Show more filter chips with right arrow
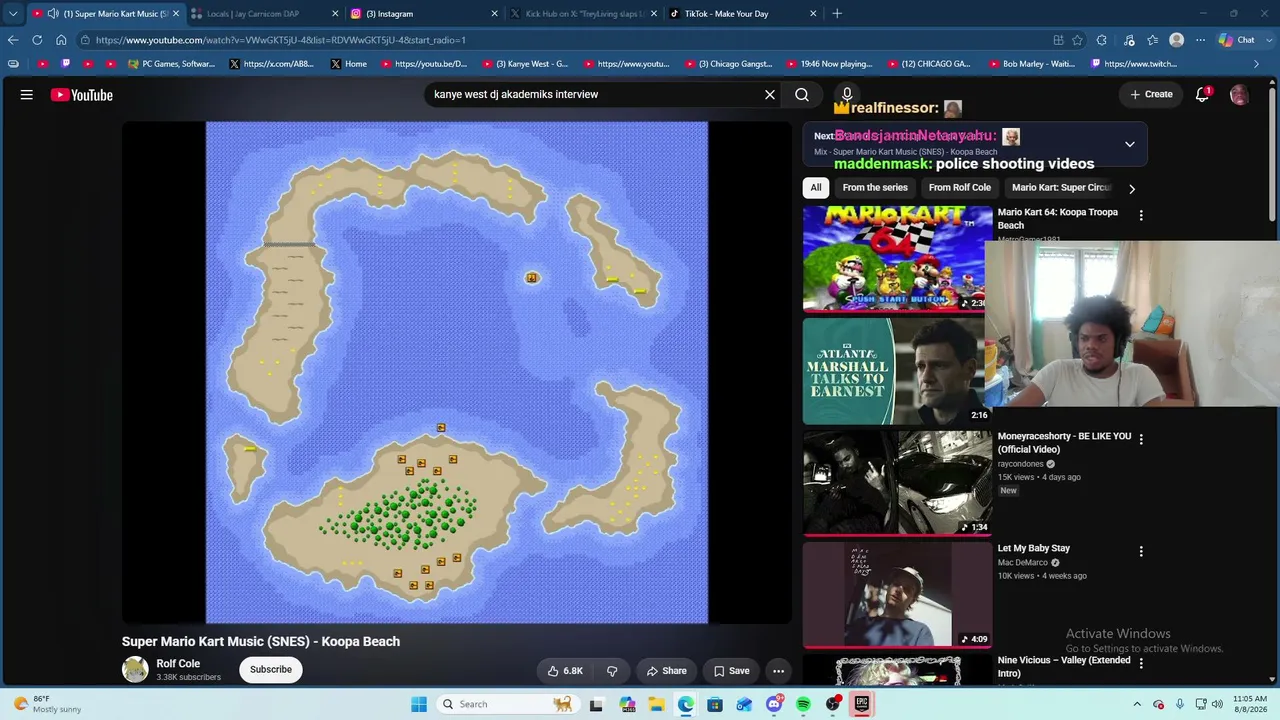The image size is (1280, 720). coord(1132,188)
